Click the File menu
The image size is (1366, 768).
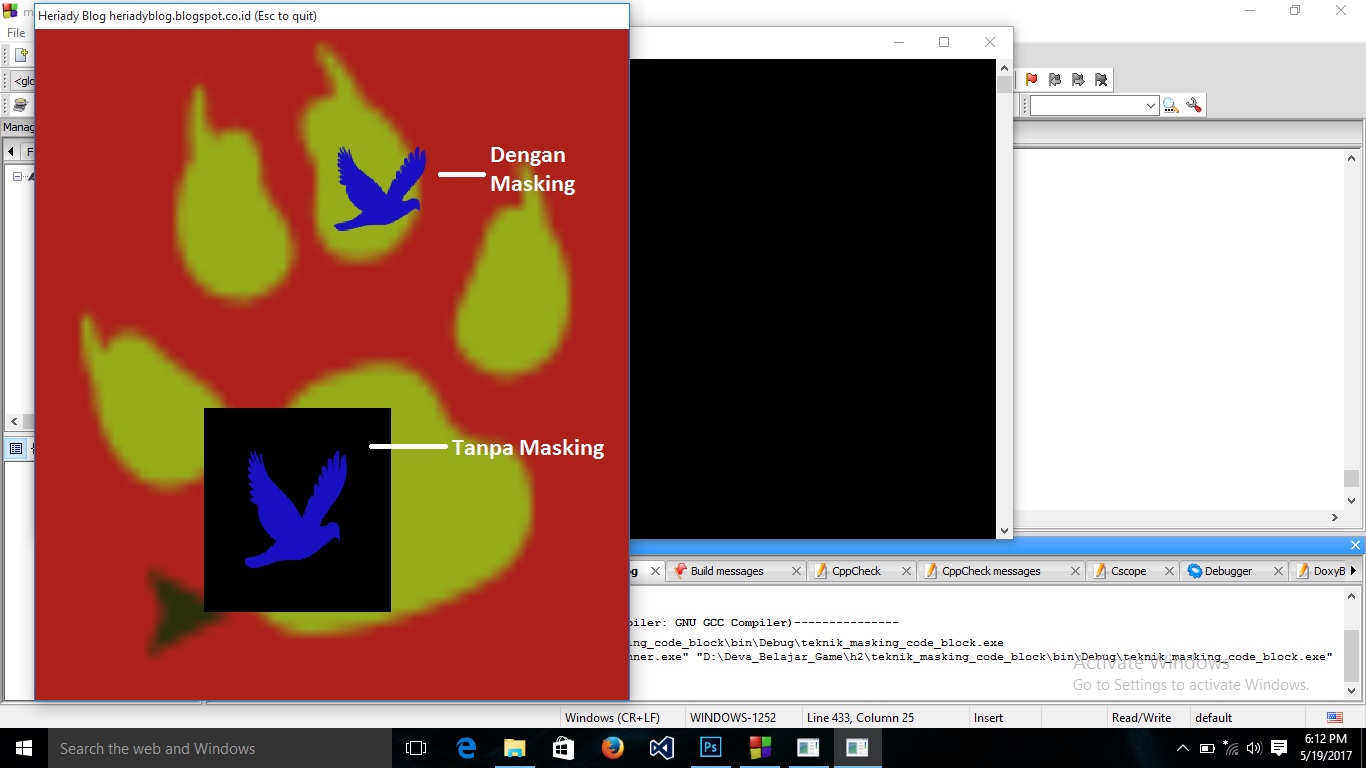pyautogui.click(x=15, y=32)
